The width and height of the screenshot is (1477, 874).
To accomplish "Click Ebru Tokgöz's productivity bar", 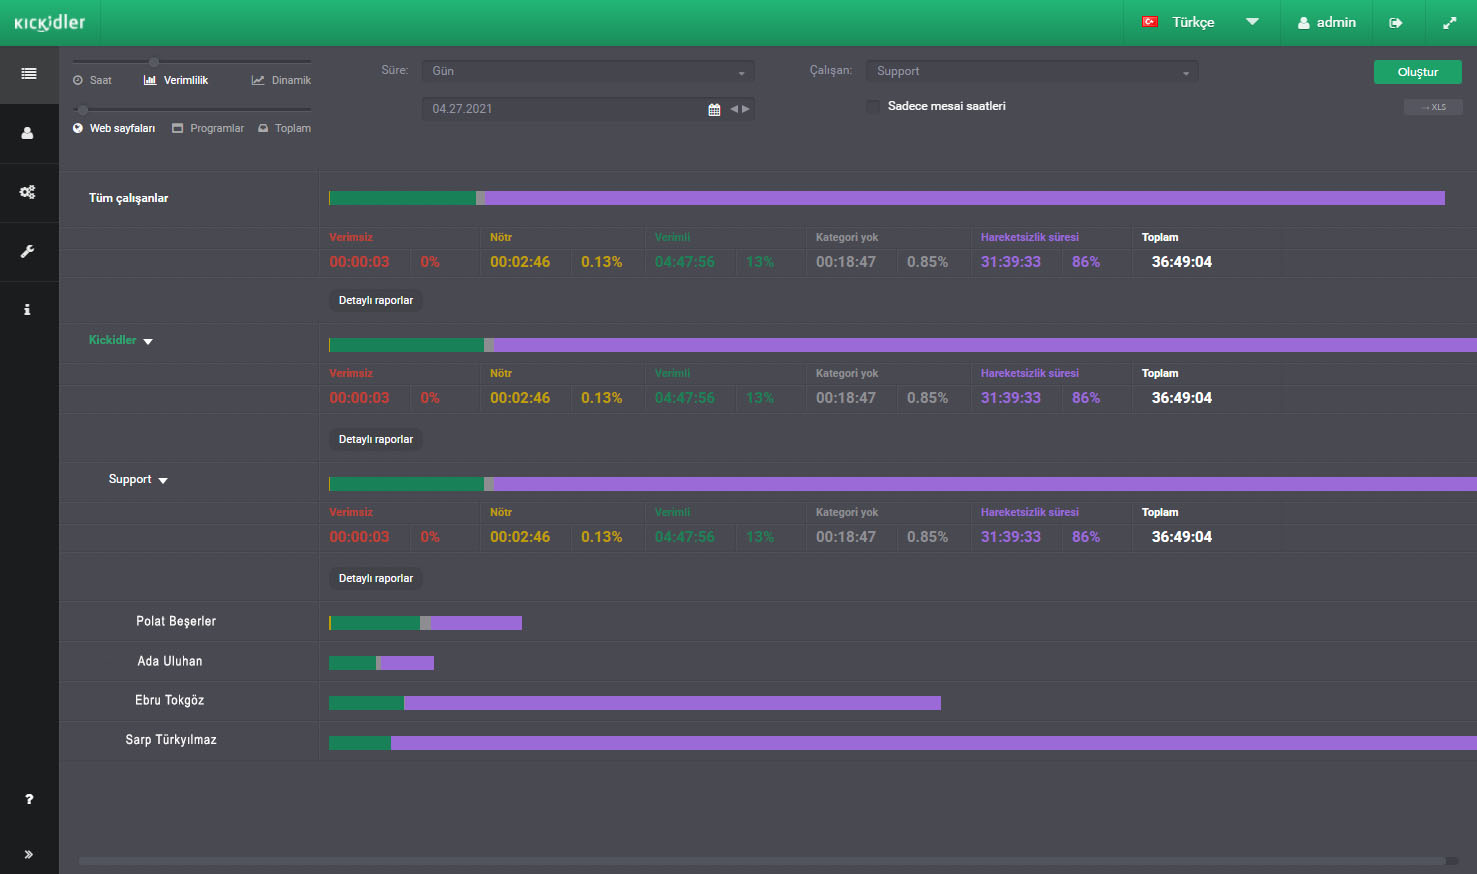I will pos(635,703).
